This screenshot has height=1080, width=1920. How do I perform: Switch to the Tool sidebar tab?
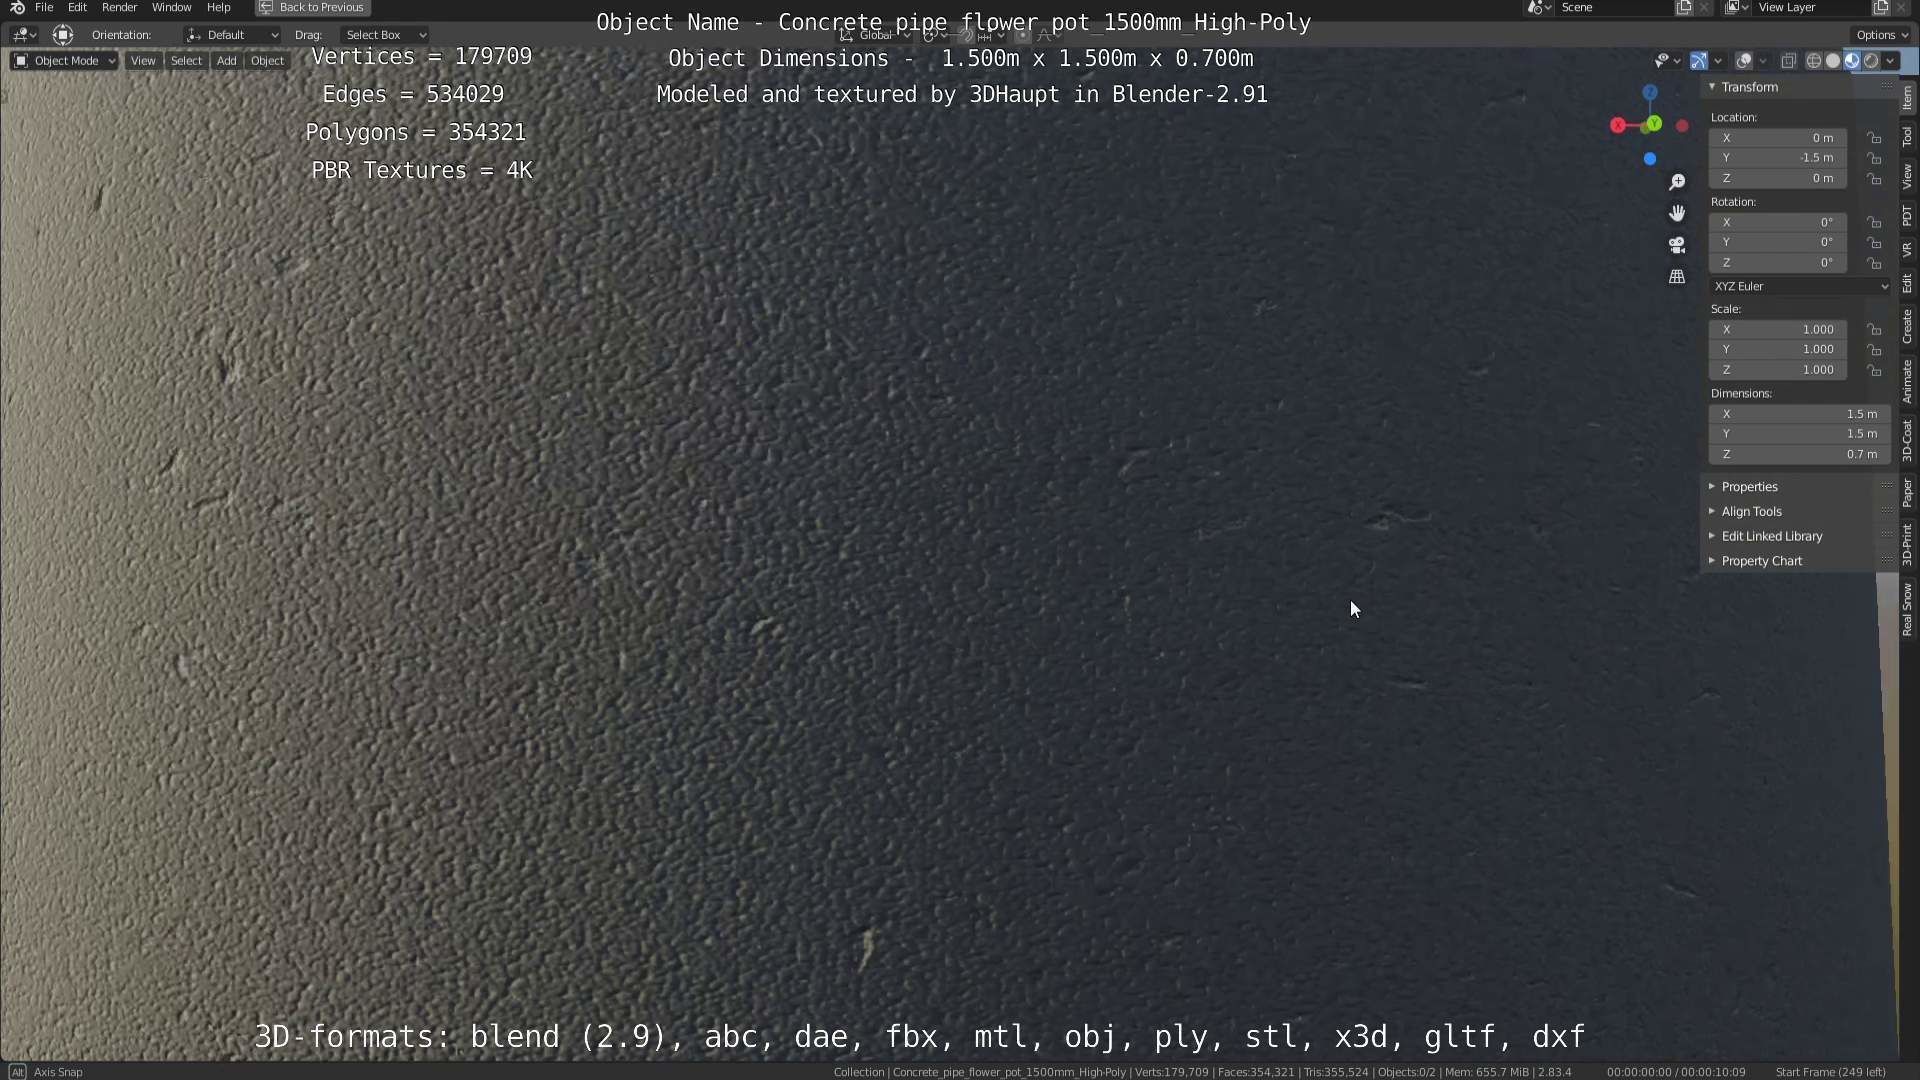pos(1907,137)
